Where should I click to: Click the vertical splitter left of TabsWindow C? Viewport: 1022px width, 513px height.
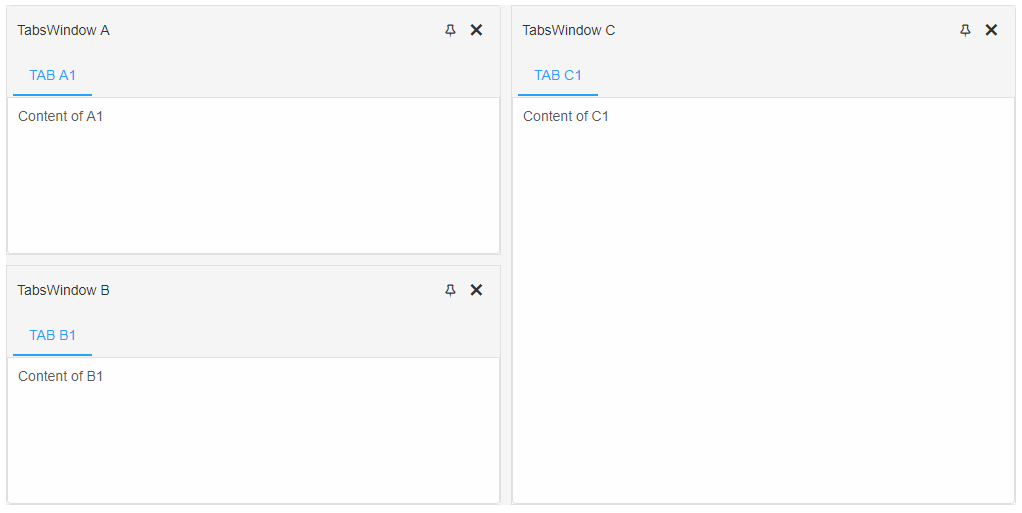point(506,255)
